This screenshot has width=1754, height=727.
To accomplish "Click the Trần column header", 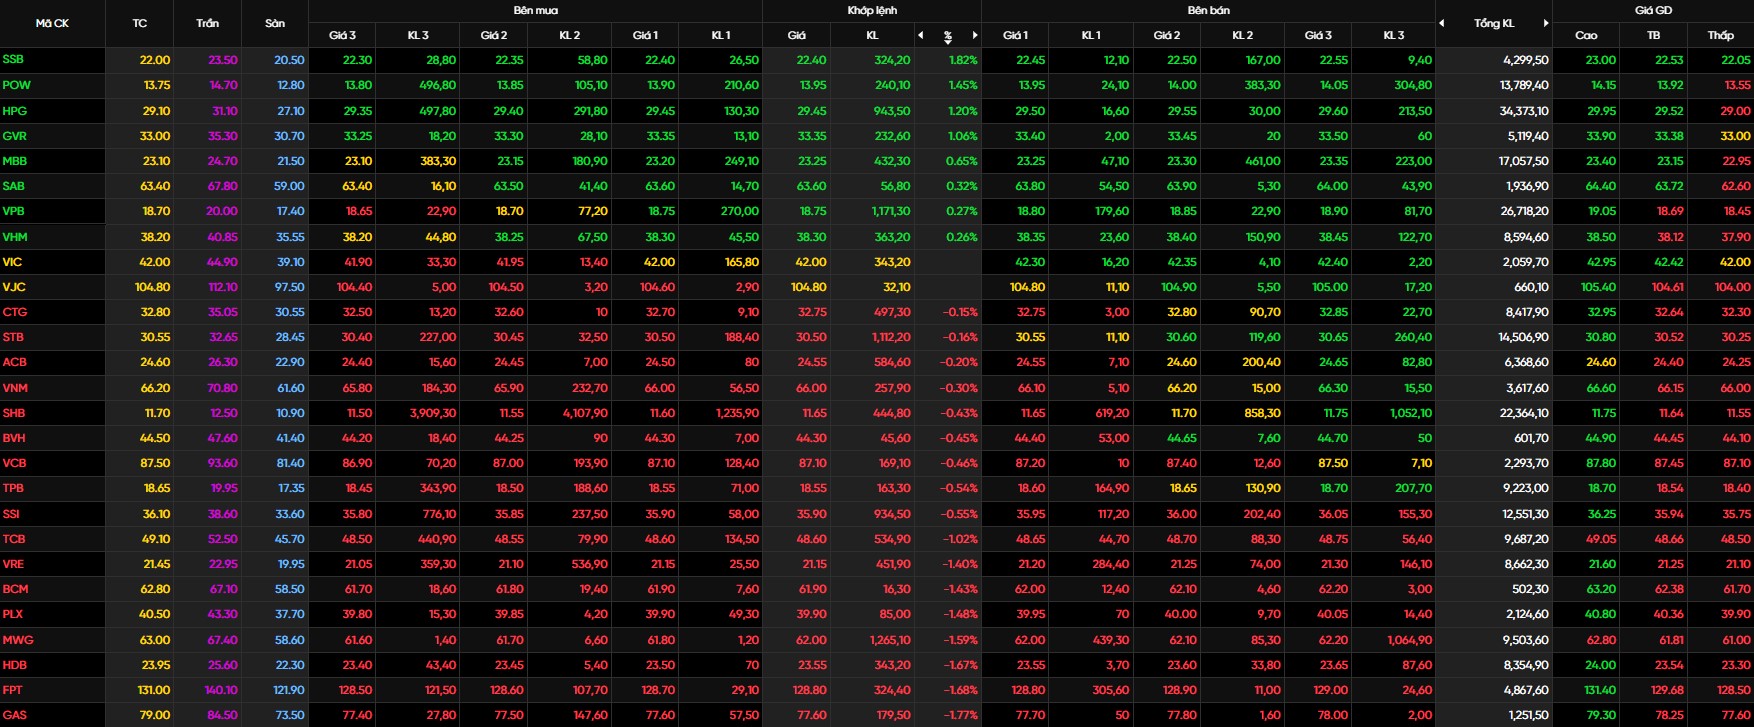I will tap(207, 23).
